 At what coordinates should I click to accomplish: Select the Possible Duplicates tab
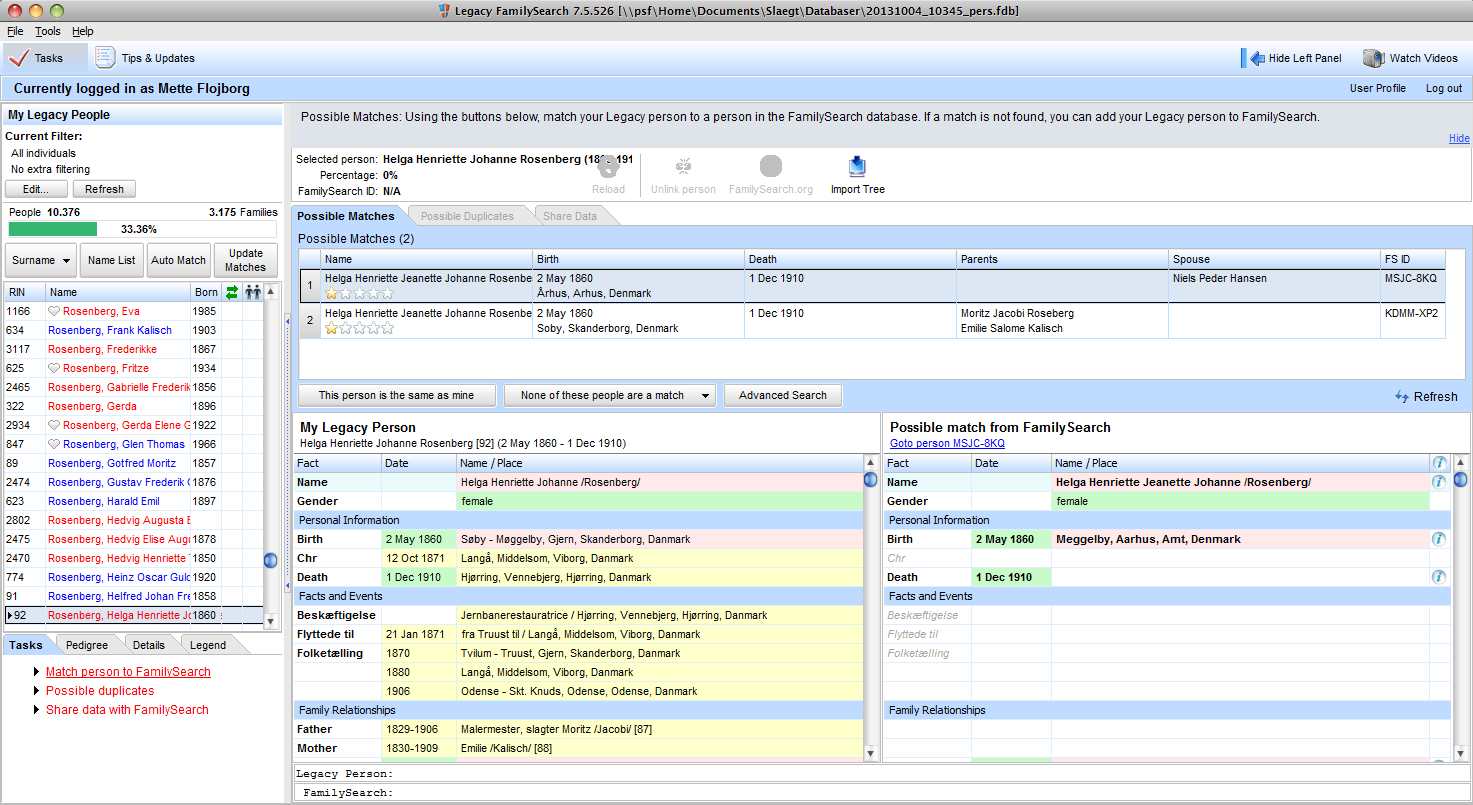(x=467, y=216)
